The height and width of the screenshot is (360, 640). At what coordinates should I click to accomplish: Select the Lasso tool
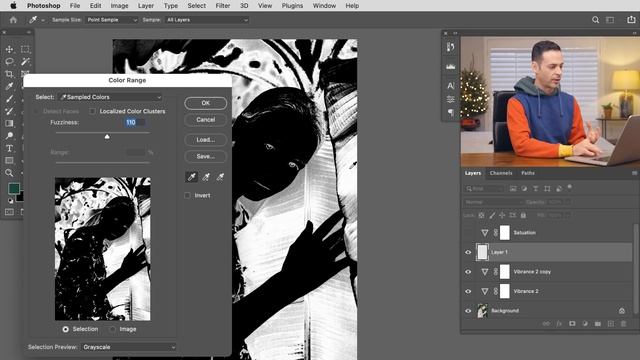pos(9,62)
